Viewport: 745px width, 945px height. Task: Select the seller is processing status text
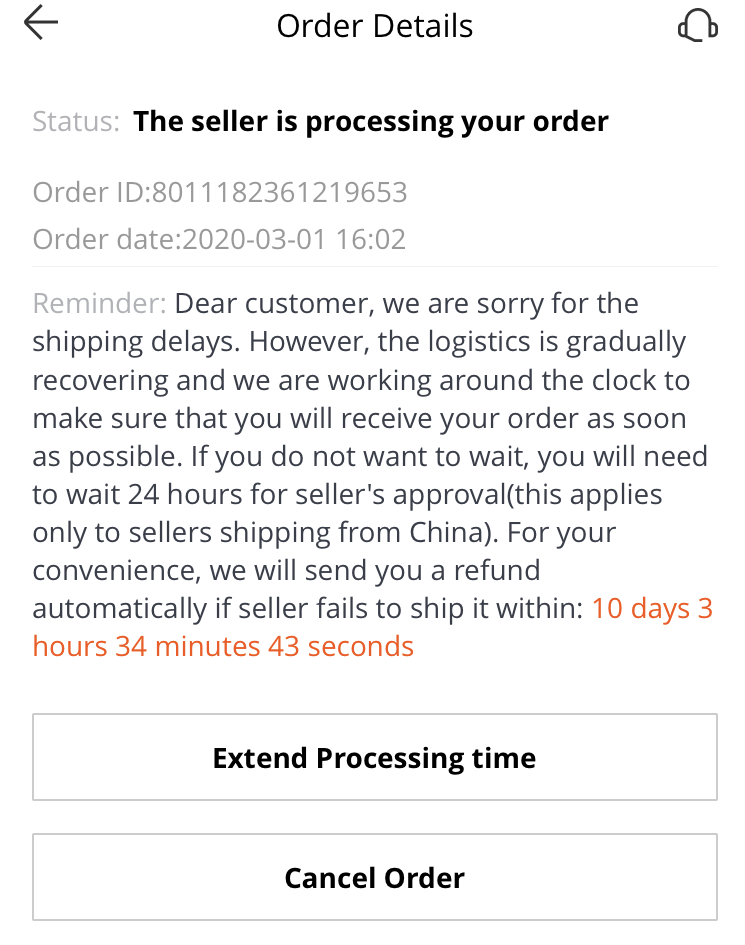pyautogui.click(x=371, y=122)
